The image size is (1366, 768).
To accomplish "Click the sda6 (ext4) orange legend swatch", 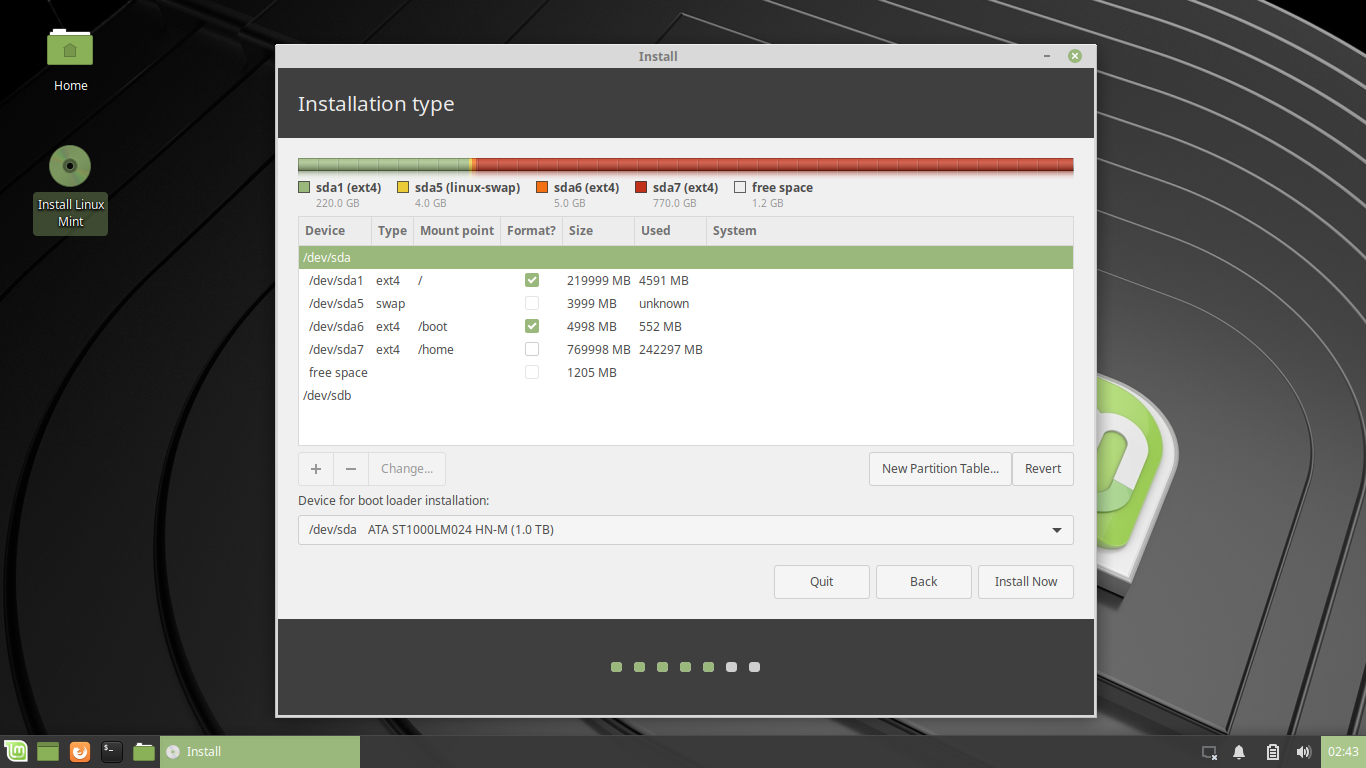I will [542, 188].
